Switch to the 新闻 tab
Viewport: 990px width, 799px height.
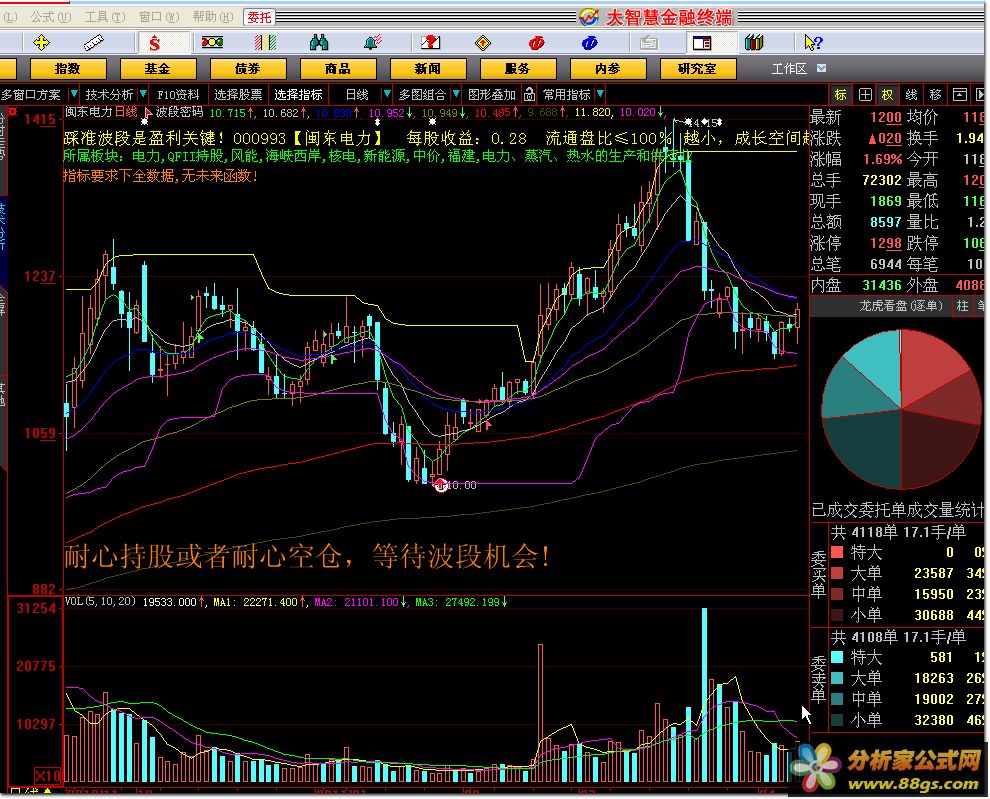tap(428, 68)
